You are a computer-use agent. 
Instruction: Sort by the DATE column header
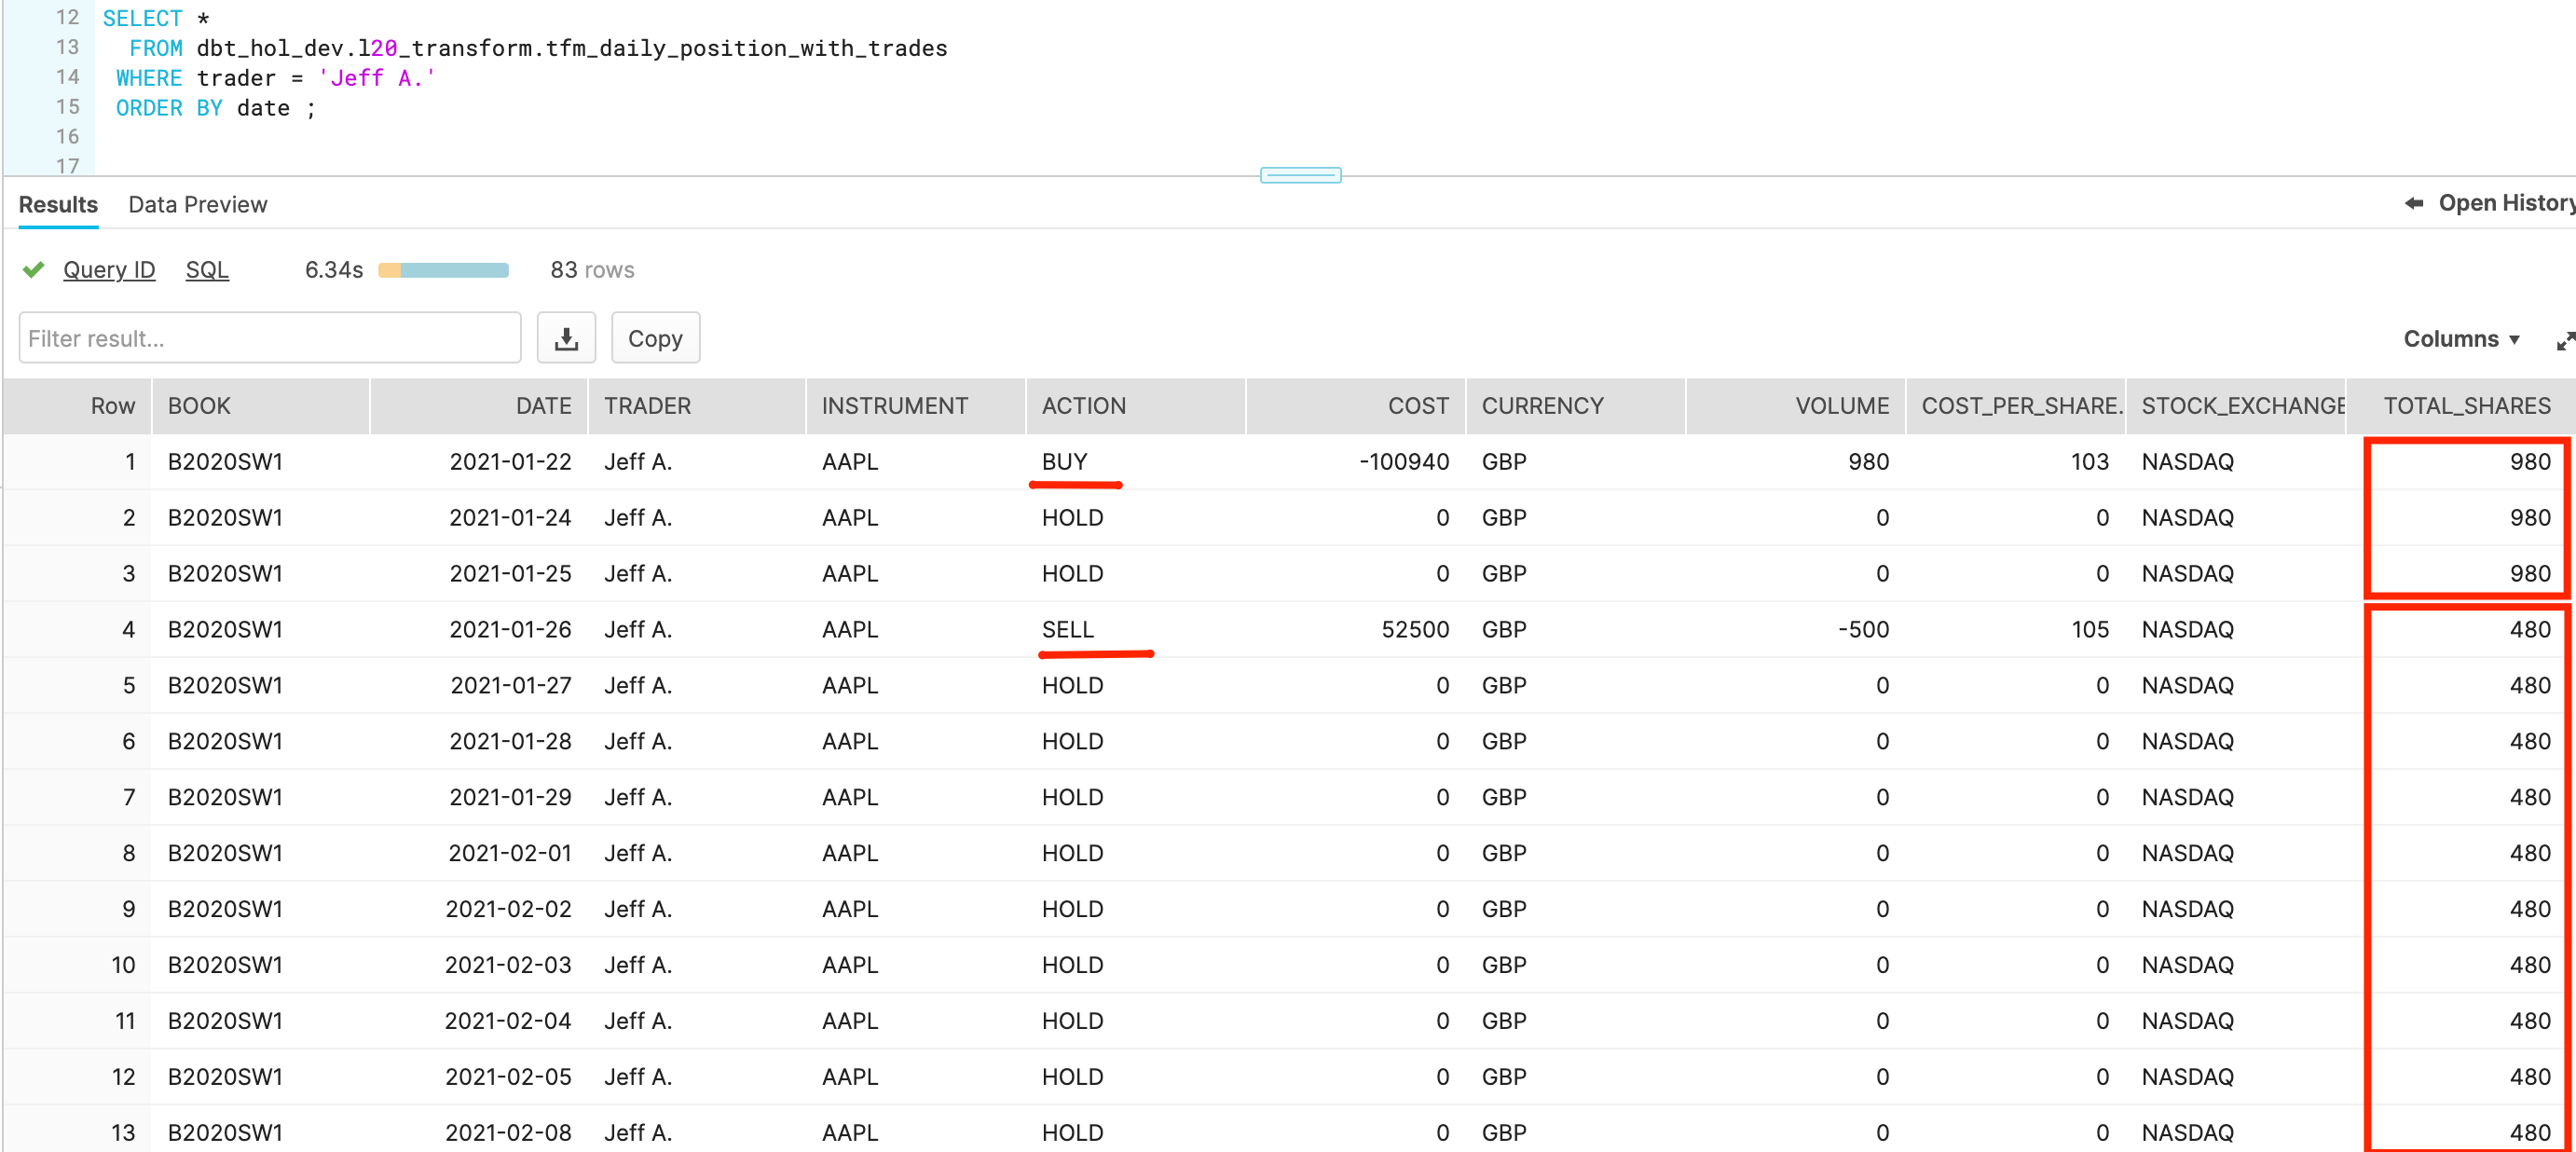coord(543,406)
